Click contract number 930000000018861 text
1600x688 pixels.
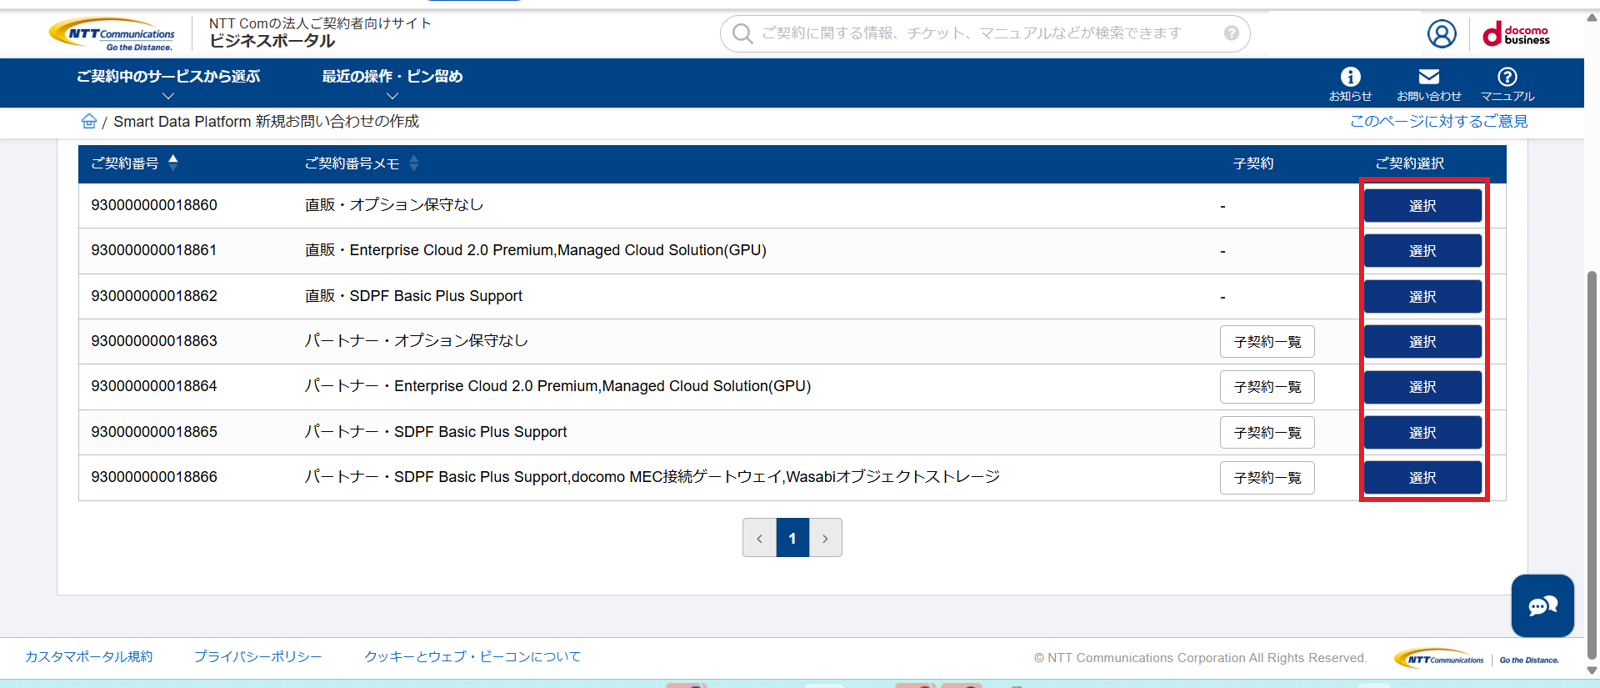point(154,250)
